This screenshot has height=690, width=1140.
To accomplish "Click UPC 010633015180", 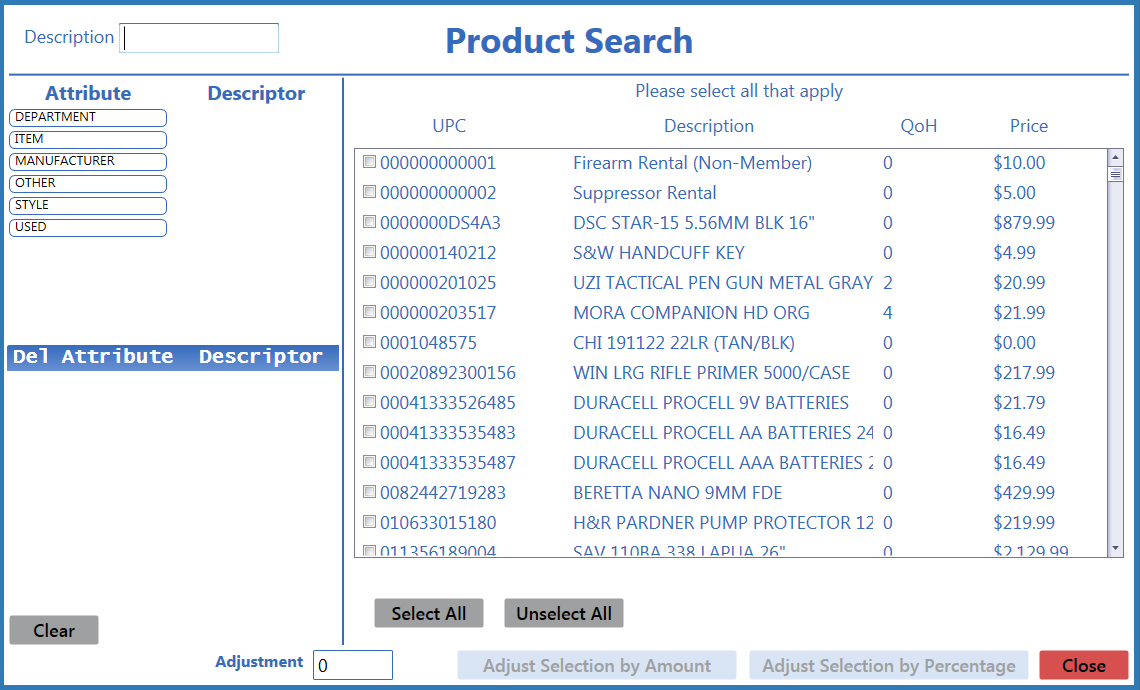I will [x=438, y=523].
